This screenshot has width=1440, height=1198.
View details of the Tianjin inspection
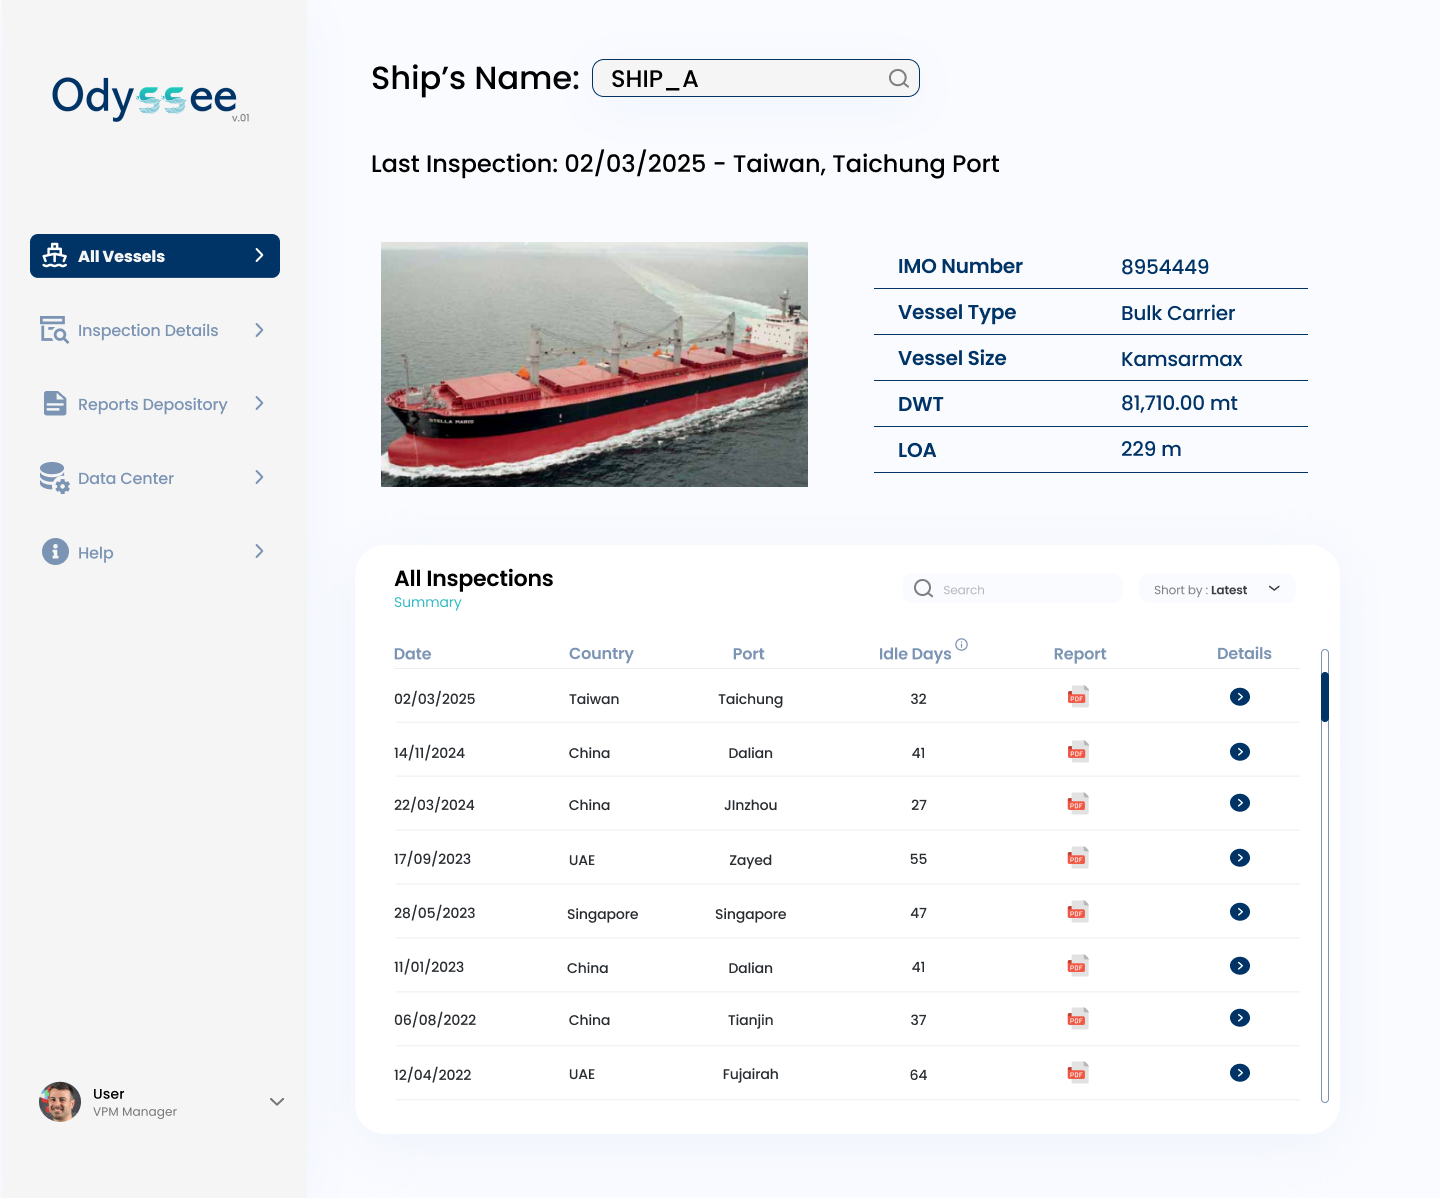(x=1240, y=1018)
